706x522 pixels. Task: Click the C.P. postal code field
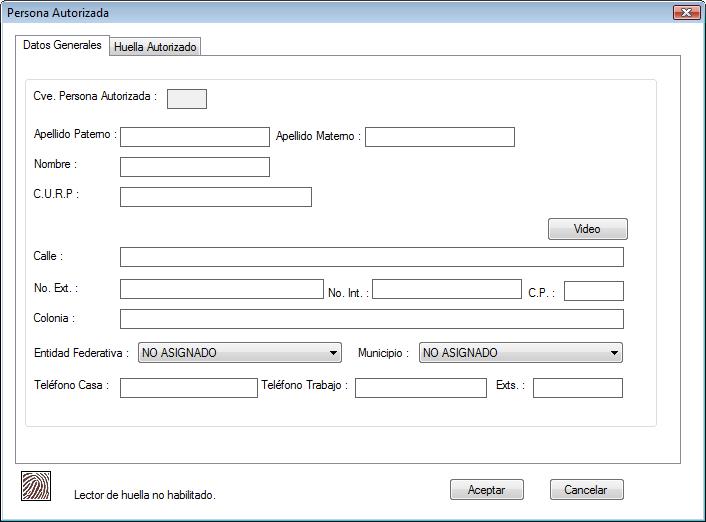[x=593, y=291]
